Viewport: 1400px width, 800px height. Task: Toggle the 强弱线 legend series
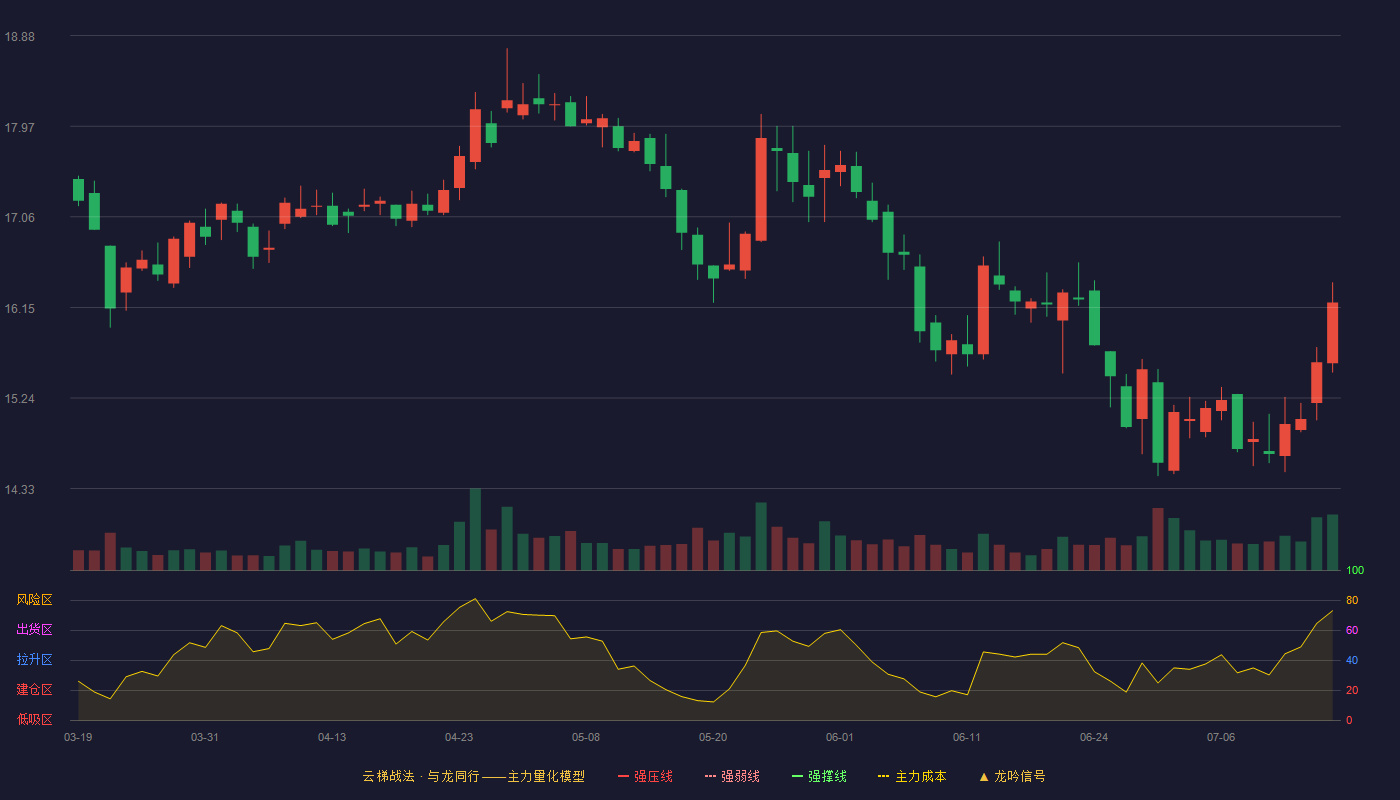pyautogui.click(x=732, y=776)
